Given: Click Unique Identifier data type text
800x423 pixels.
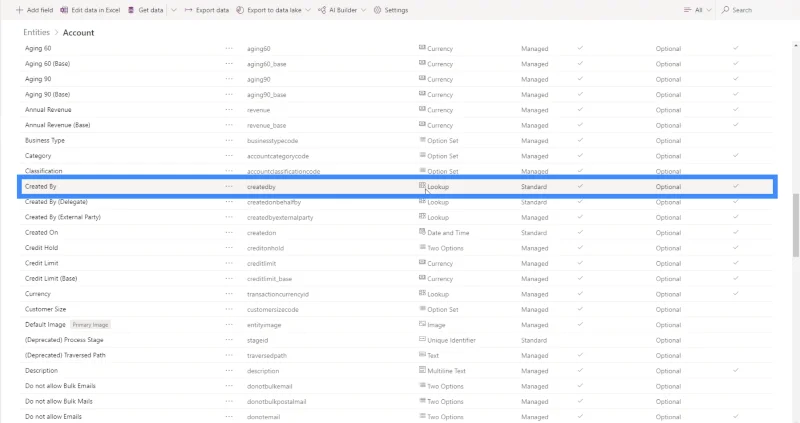Looking at the screenshot, I should [451, 340].
